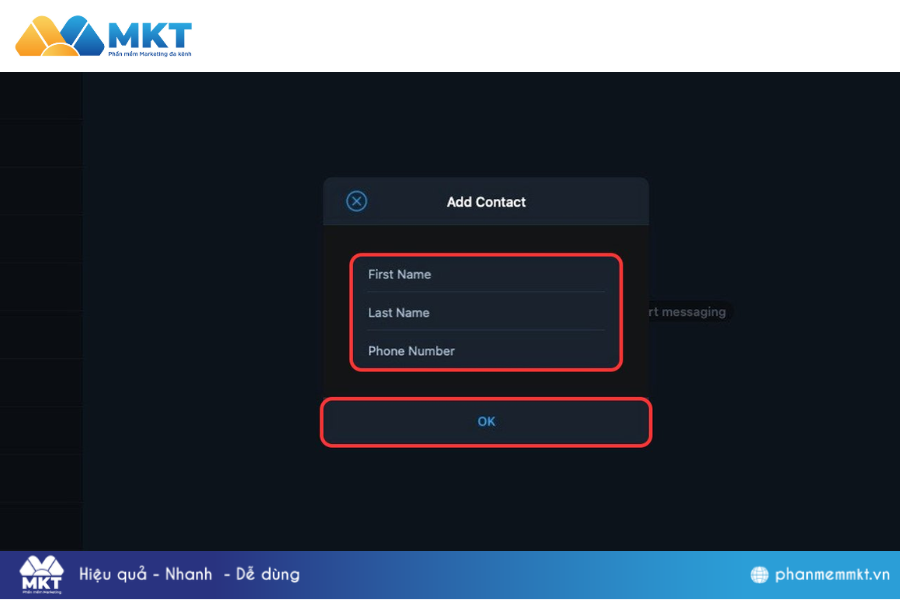
Task: Click the Last Name input field
Action: (x=486, y=312)
